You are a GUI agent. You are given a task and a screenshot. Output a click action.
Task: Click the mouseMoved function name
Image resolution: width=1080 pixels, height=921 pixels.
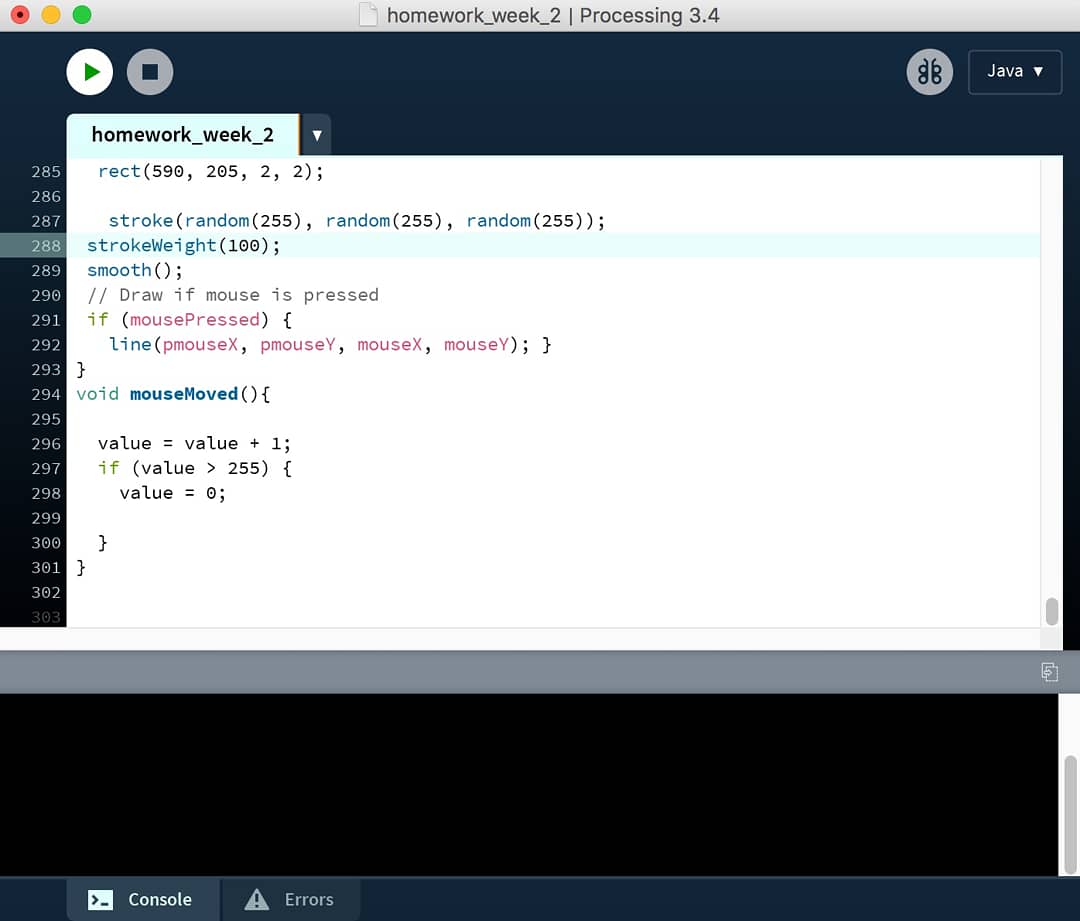tap(184, 394)
